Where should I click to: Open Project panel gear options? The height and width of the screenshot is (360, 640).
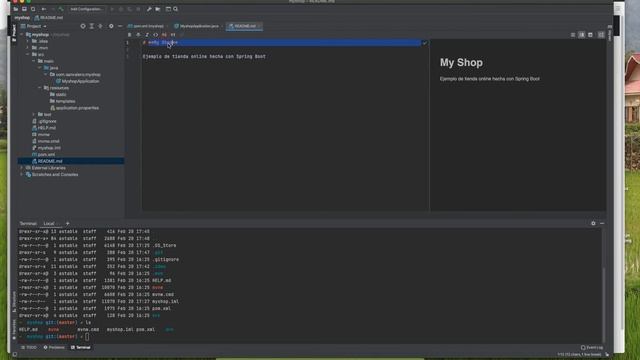pyautogui.click(x=111, y=26)
